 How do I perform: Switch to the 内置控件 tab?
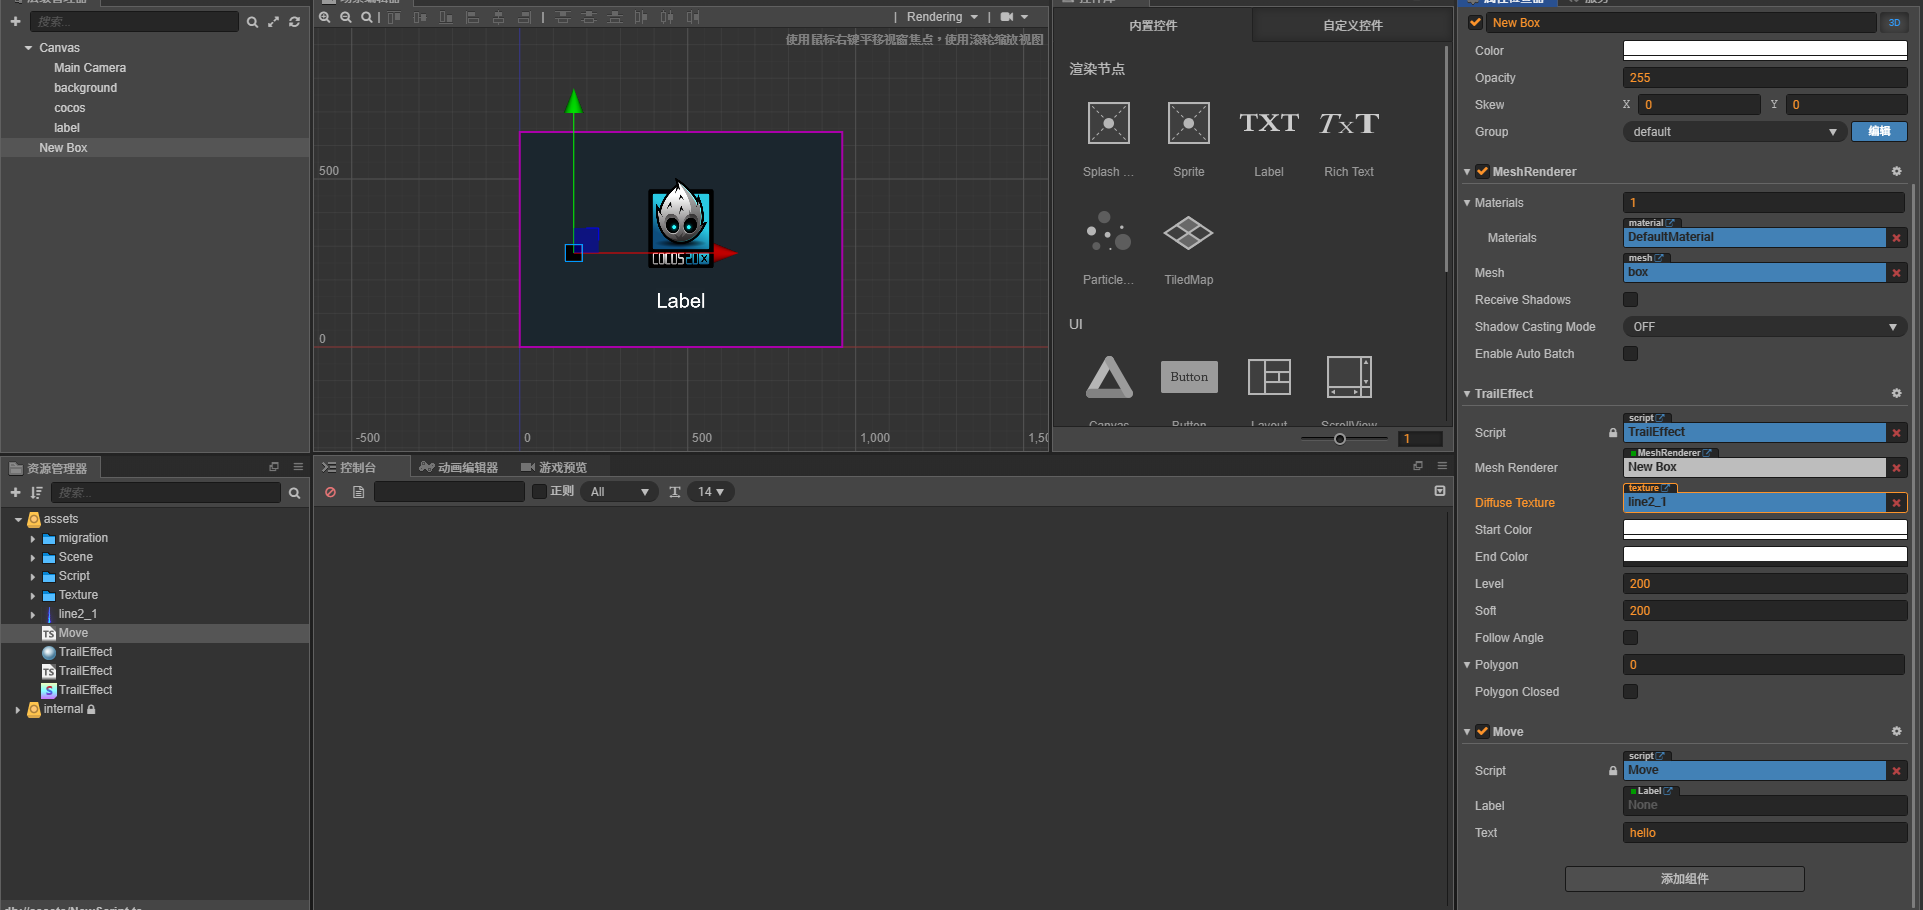[1153, 25]
